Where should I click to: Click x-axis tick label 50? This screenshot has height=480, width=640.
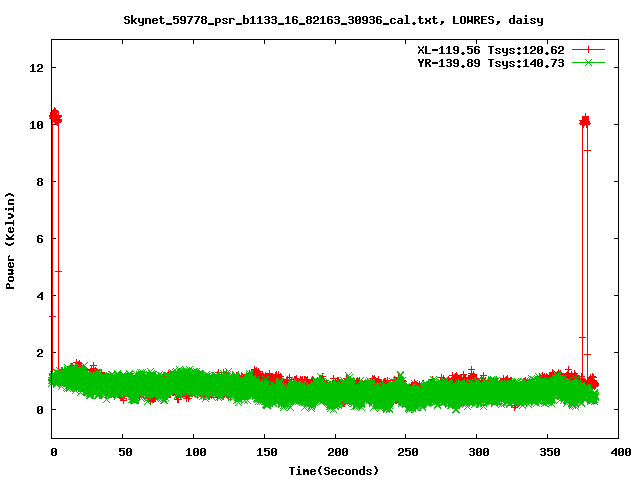[125, 452]
